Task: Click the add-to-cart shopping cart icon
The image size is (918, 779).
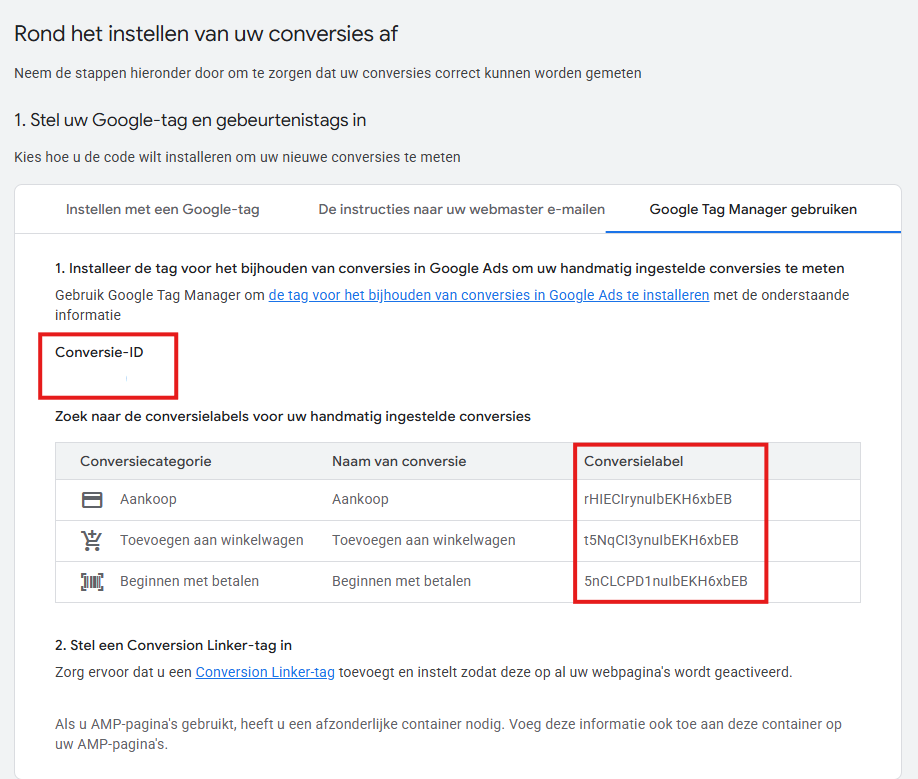Action: pos(92,540)
